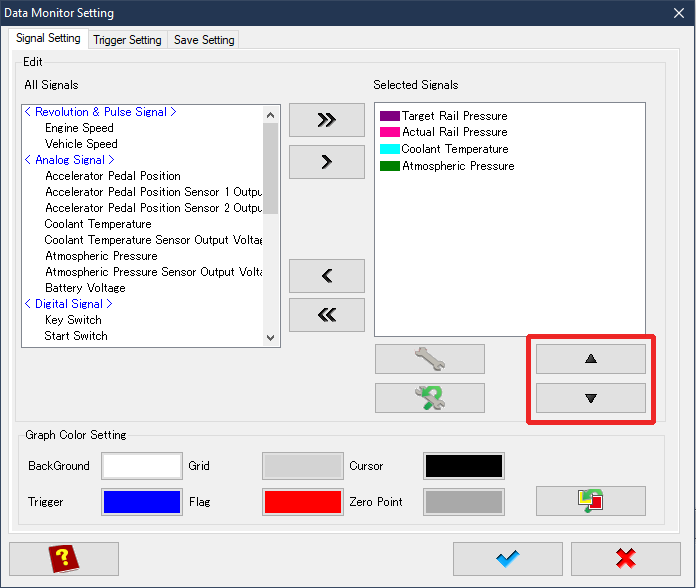Select Engine Speed in All Signals
This screenshot has width=696, height=588.
point(79,128)
